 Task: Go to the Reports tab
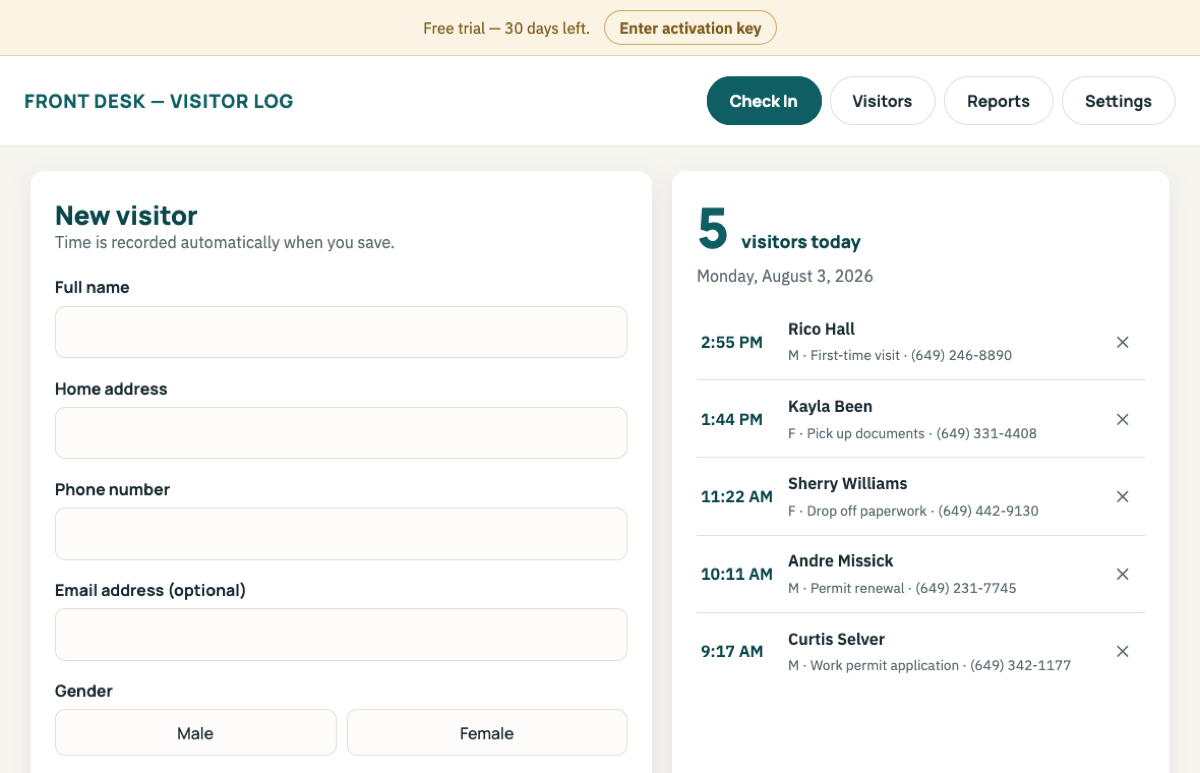pyautogui.click(x=998, y=101)
